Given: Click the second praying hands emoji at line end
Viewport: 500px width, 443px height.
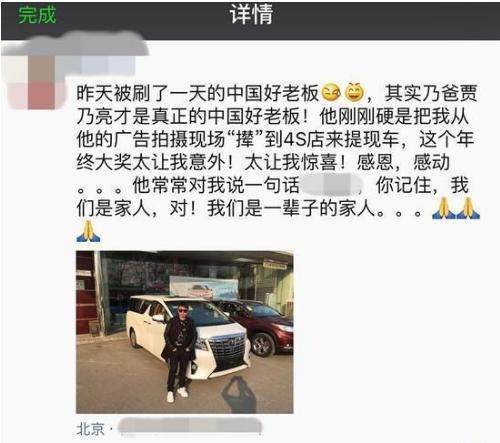Looking at the screenshot, I should tap(468, 208).
